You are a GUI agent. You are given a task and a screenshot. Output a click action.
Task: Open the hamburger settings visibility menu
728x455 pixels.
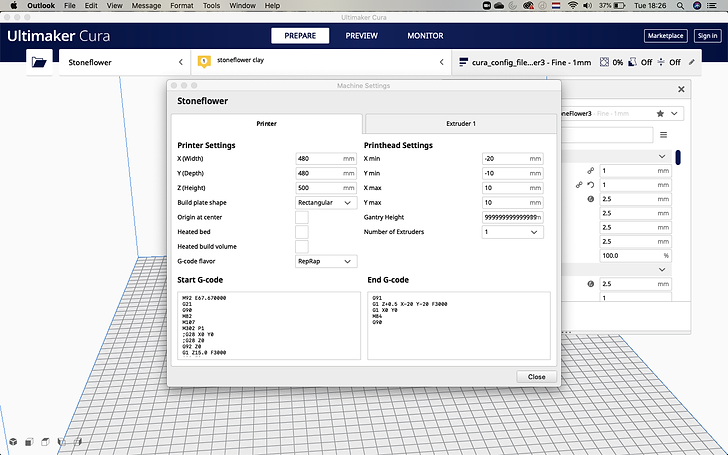(663, 135)
